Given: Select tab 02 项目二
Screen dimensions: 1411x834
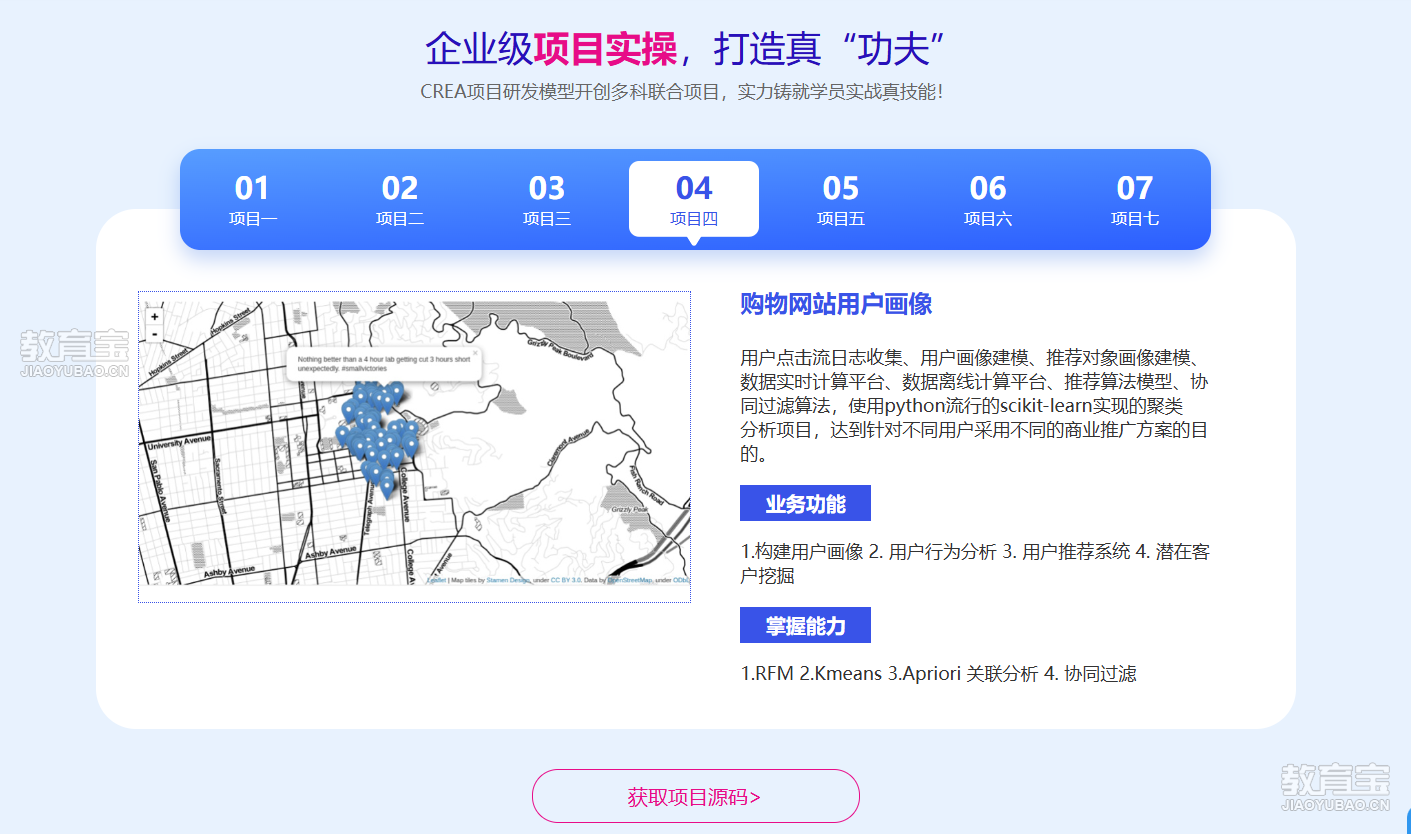Looking at the screenshot, I should [x=399, y=200].
